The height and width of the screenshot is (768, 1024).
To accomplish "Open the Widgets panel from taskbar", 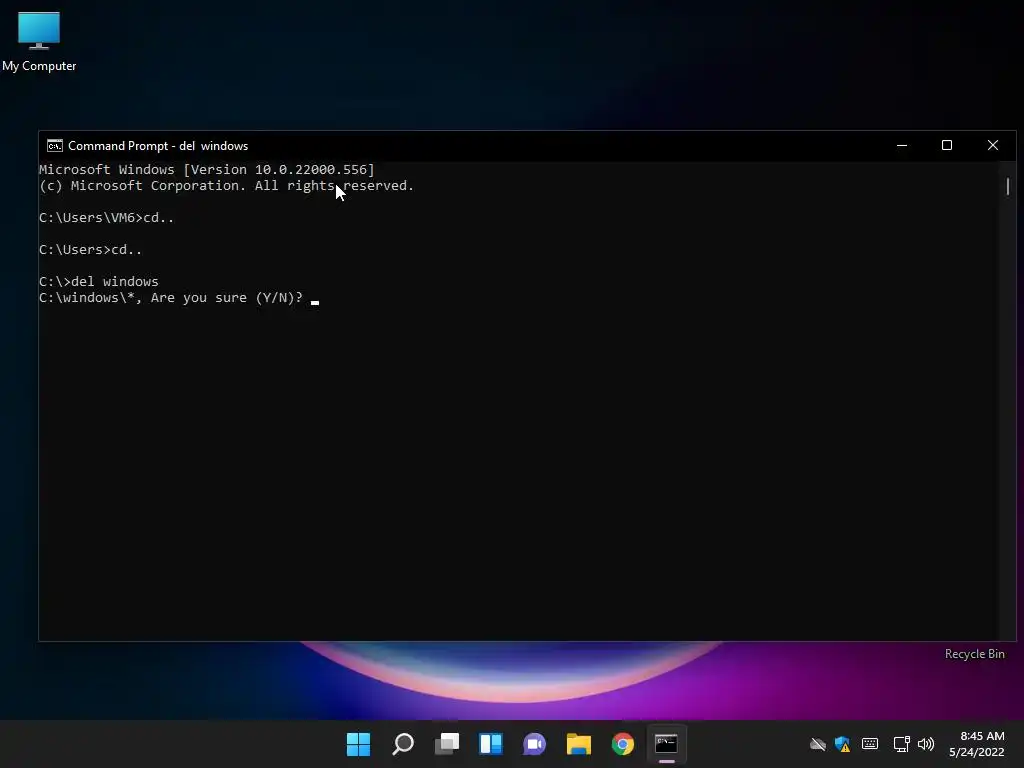I will tap(490, 744).
